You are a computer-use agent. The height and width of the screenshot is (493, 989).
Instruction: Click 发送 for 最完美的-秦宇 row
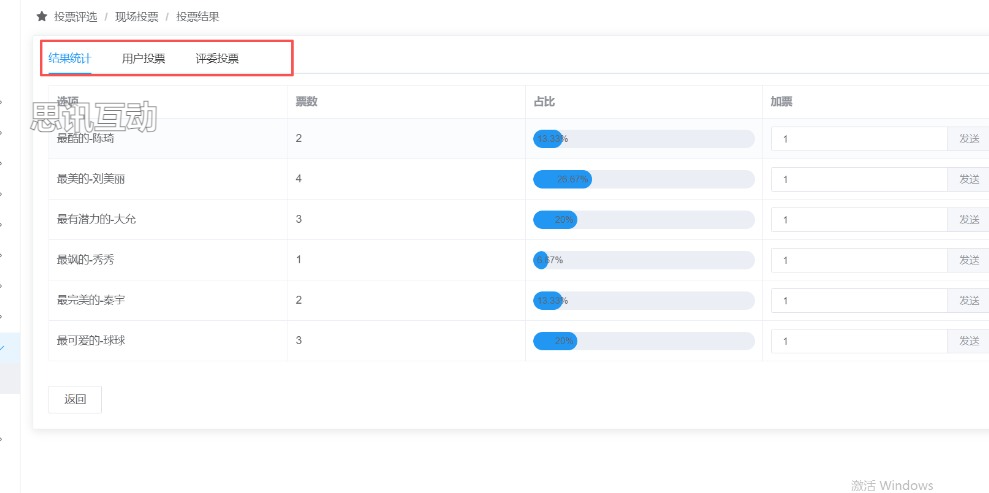click(969, 301)
